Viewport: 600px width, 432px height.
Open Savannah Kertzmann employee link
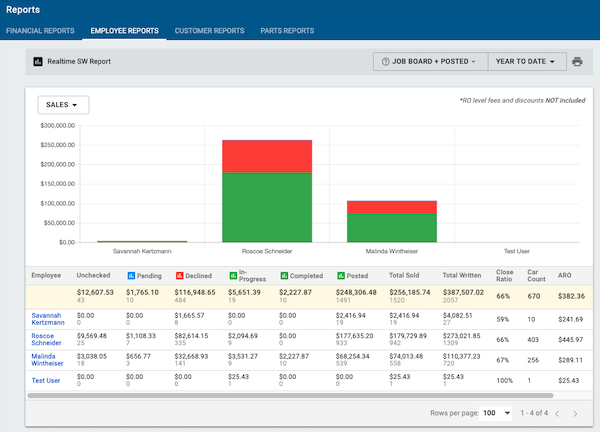48,319
